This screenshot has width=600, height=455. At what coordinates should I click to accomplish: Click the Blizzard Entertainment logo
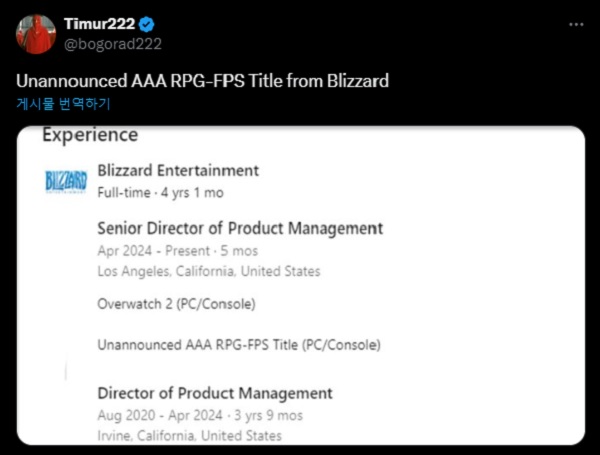(66, 181)
